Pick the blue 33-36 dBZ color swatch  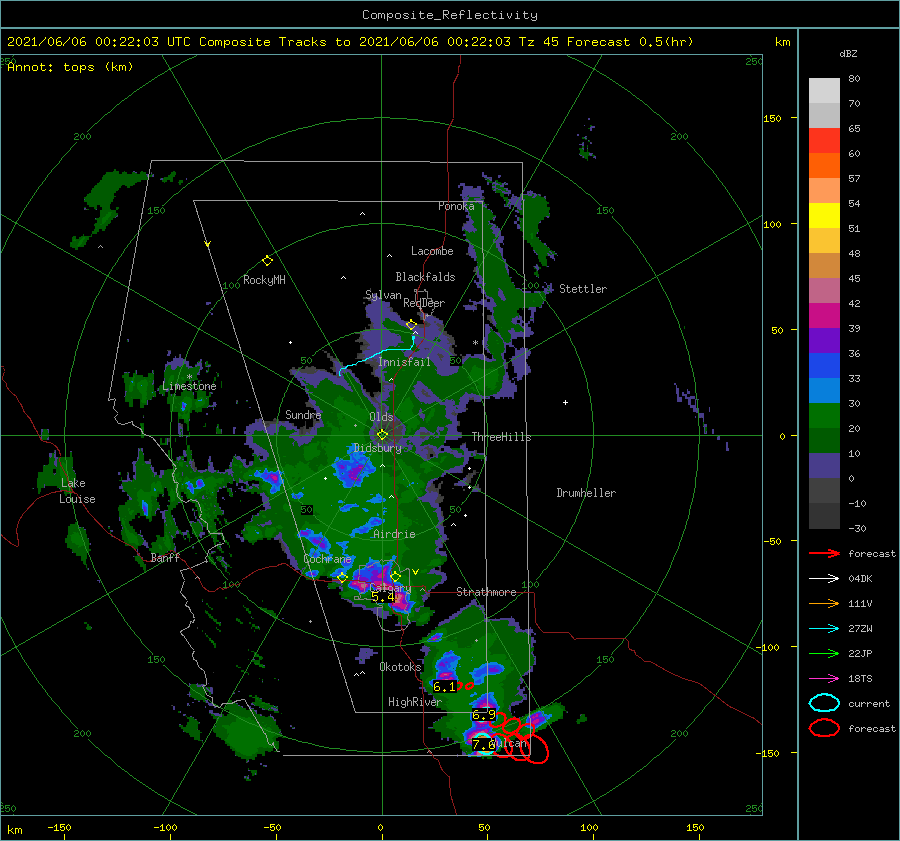pos(824,366)
